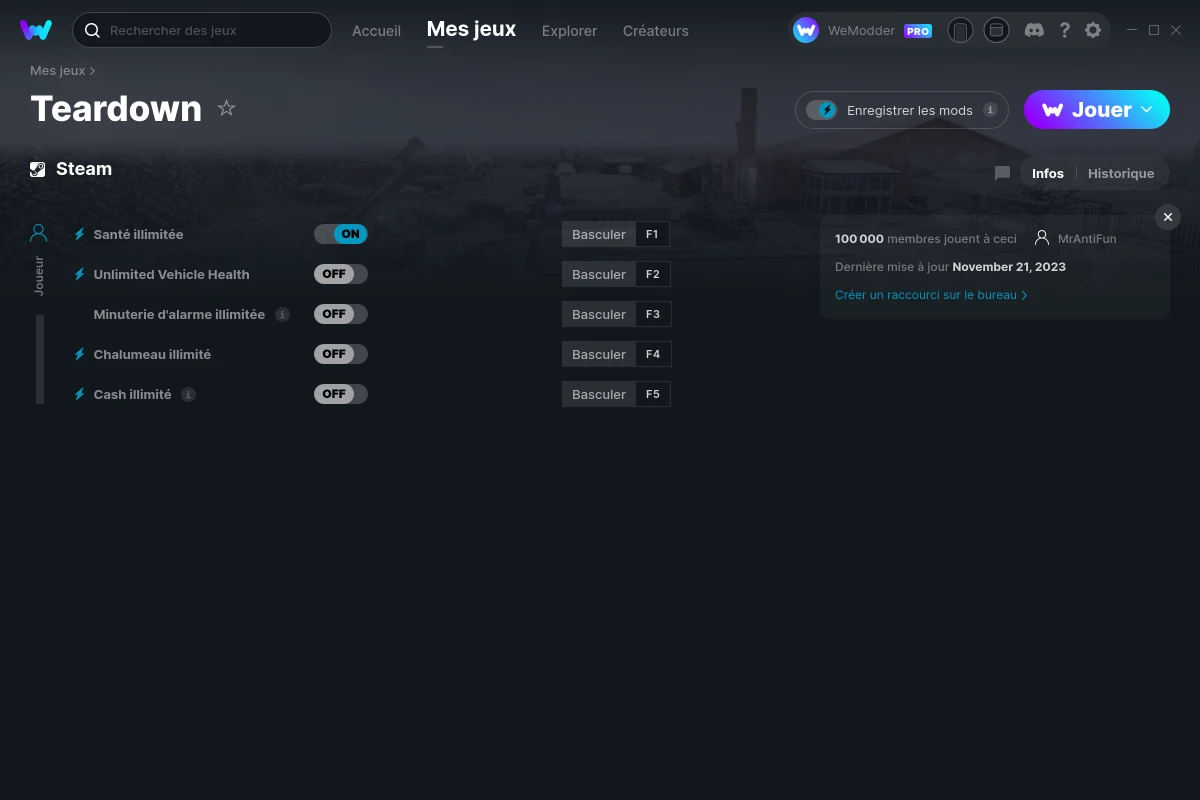The image size is (1200, 800).
Task: Open the Discord icon link
Action: coord(1035,30)
